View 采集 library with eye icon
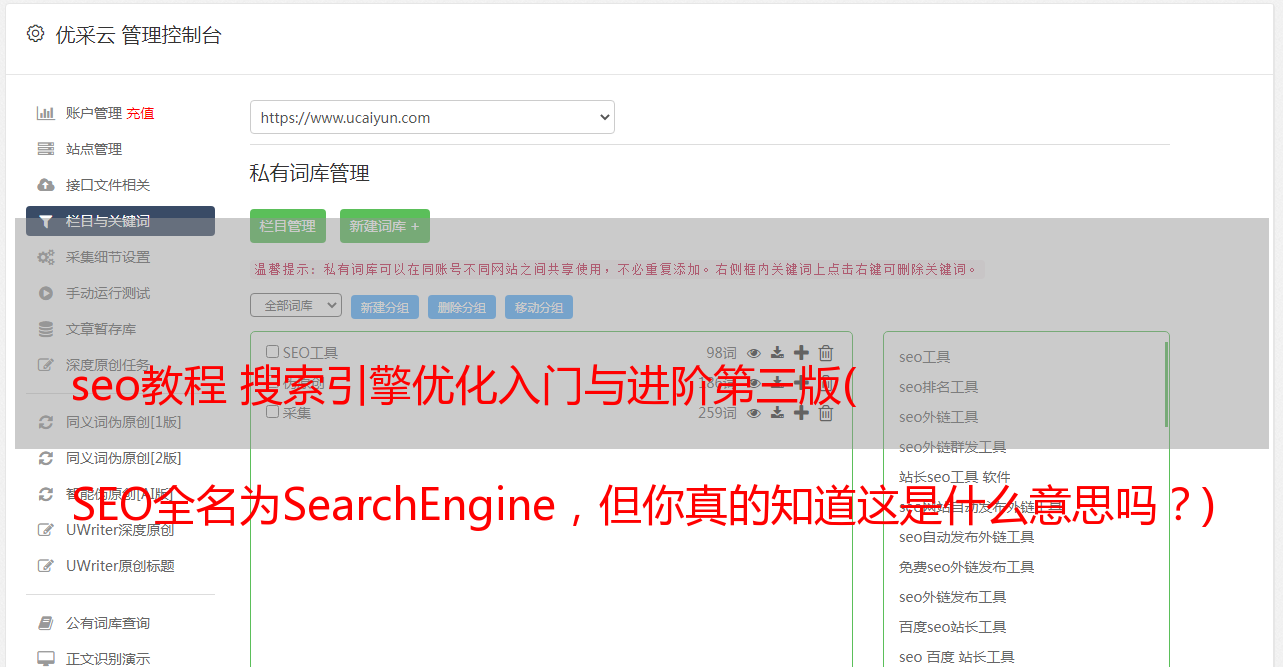This screenshot has width=1283, height=667. (x=754, y=412)
